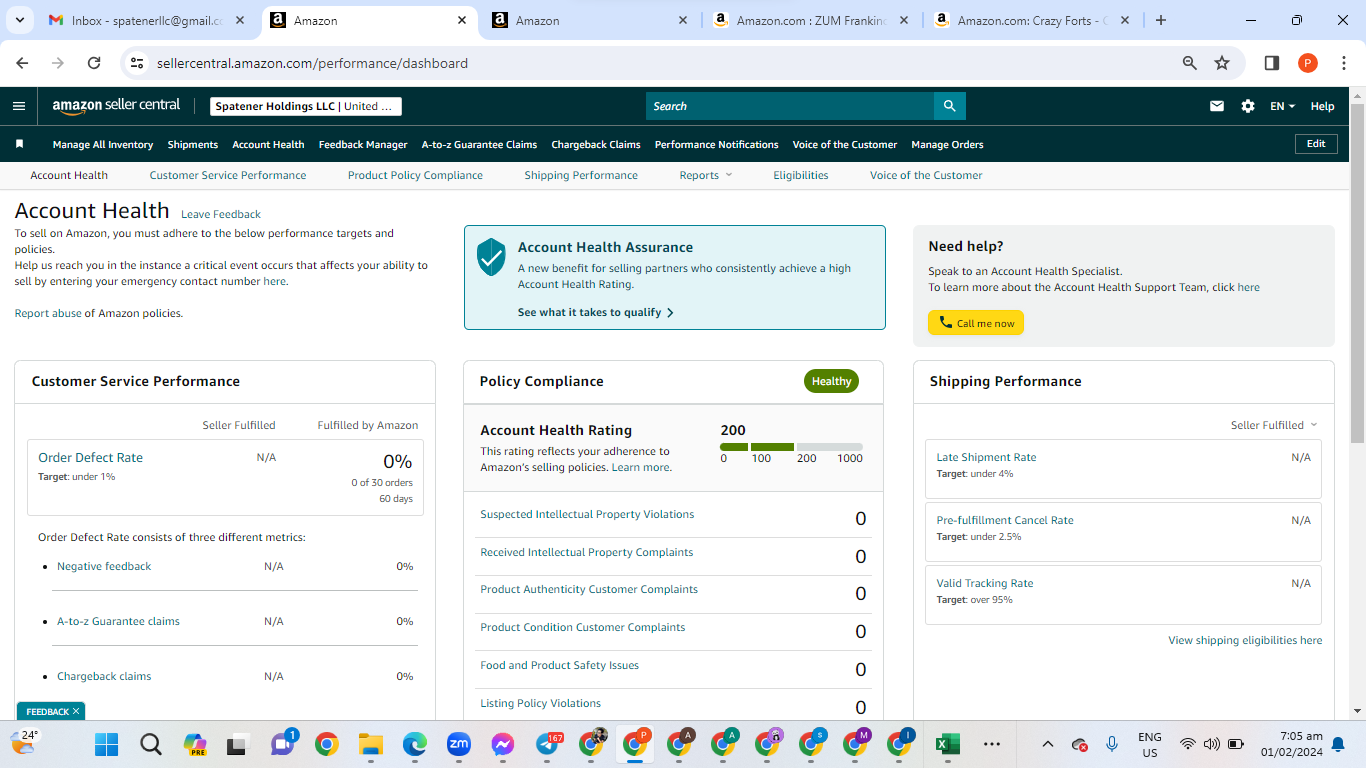Open Telegram from the taskbar

[548, 744]
